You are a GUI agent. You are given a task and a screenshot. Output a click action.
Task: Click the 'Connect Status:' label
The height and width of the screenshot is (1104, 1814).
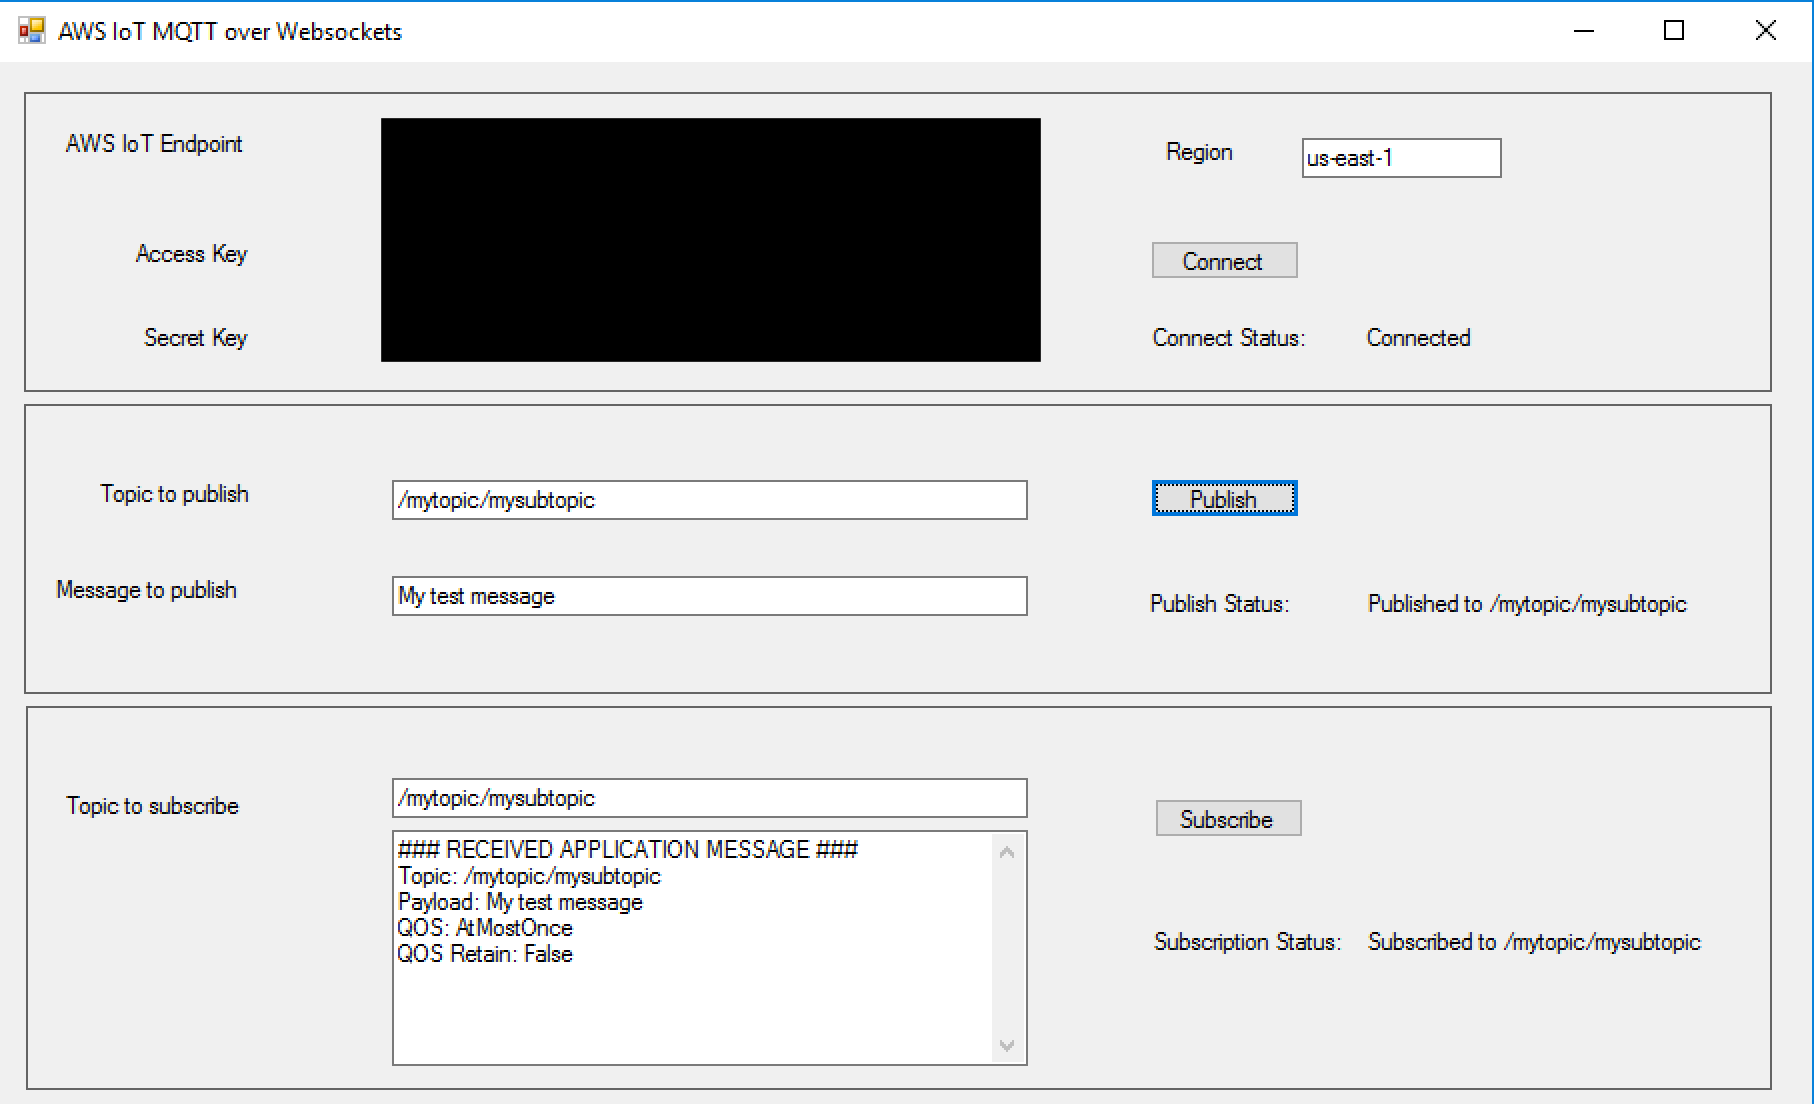tap(1229, 338)
